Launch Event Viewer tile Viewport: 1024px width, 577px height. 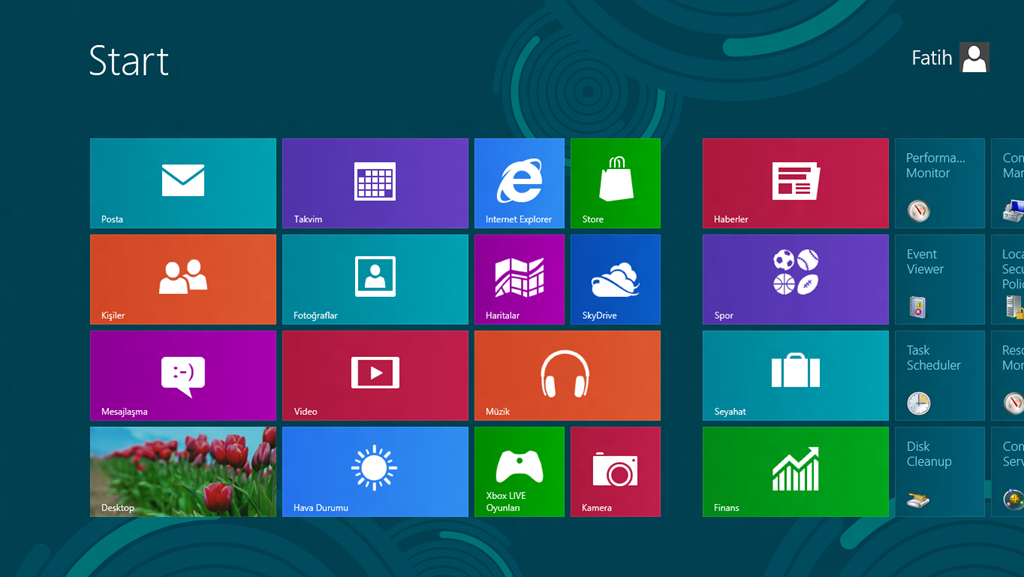coord(940,279)
